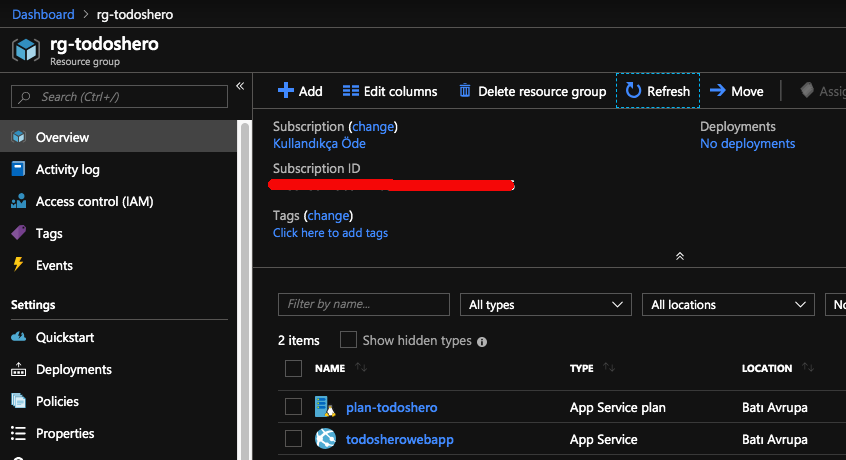Collapse the essentials section with up chevrons
Viewport: 846px width, 460px height.
(680, 256)
